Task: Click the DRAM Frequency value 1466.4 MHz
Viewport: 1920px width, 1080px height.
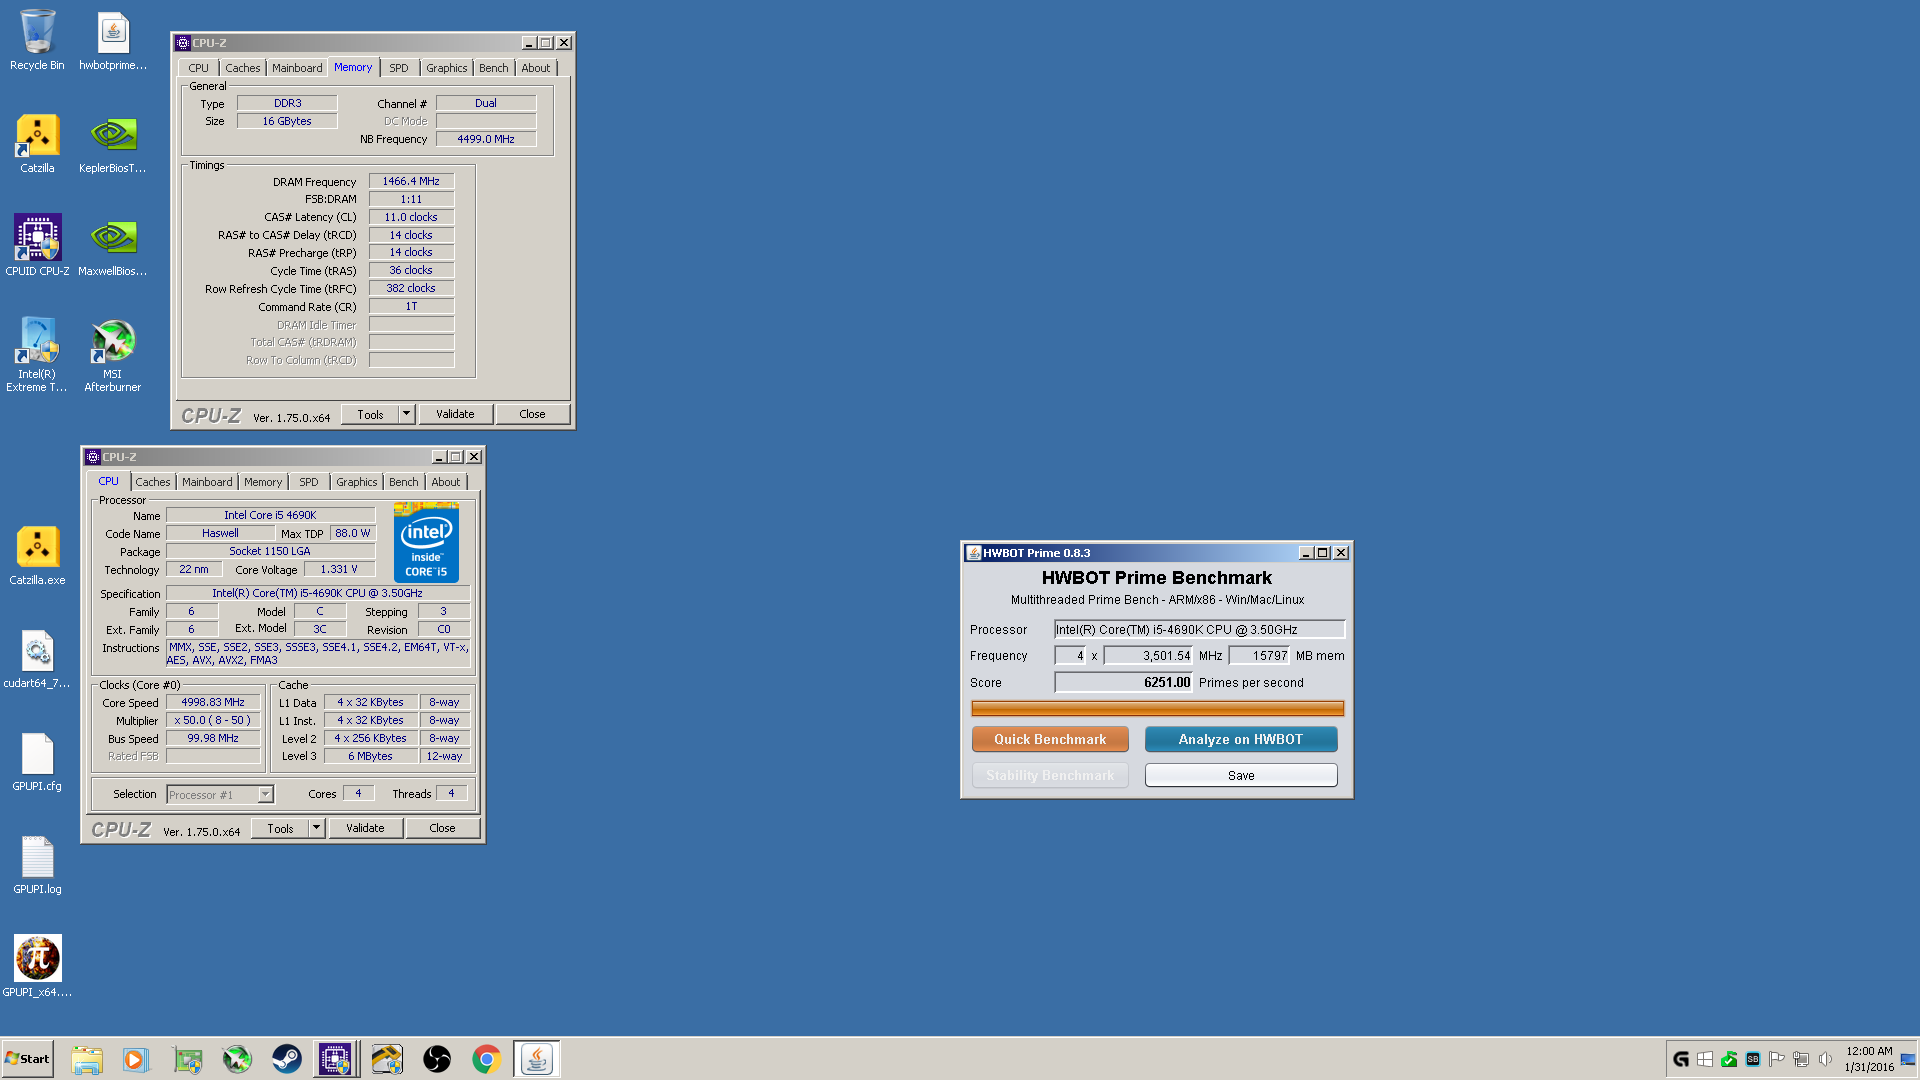Action: 411,181
